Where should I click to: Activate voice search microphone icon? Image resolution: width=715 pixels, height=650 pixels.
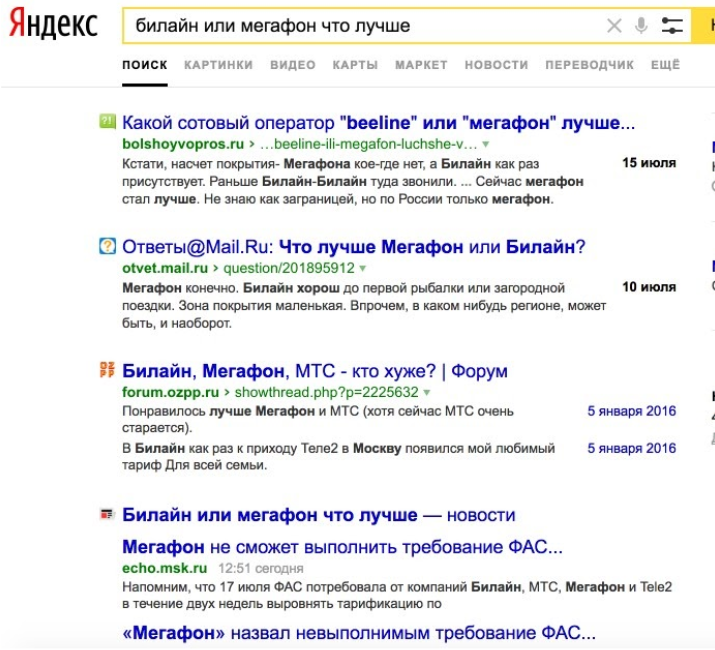(x=641, y=26)
